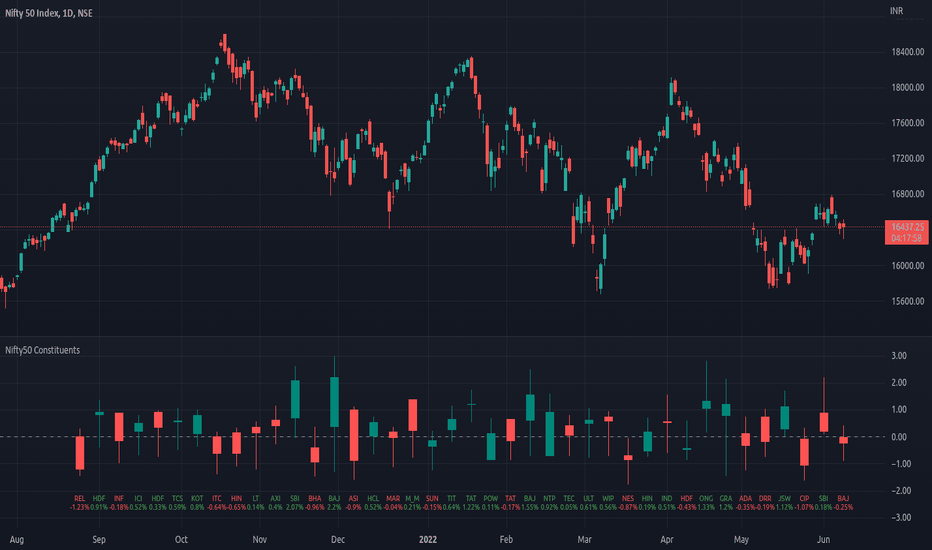Screen dimensions: 932x550
Task: Click the Apr label on time axis
Action: point(667,539)
